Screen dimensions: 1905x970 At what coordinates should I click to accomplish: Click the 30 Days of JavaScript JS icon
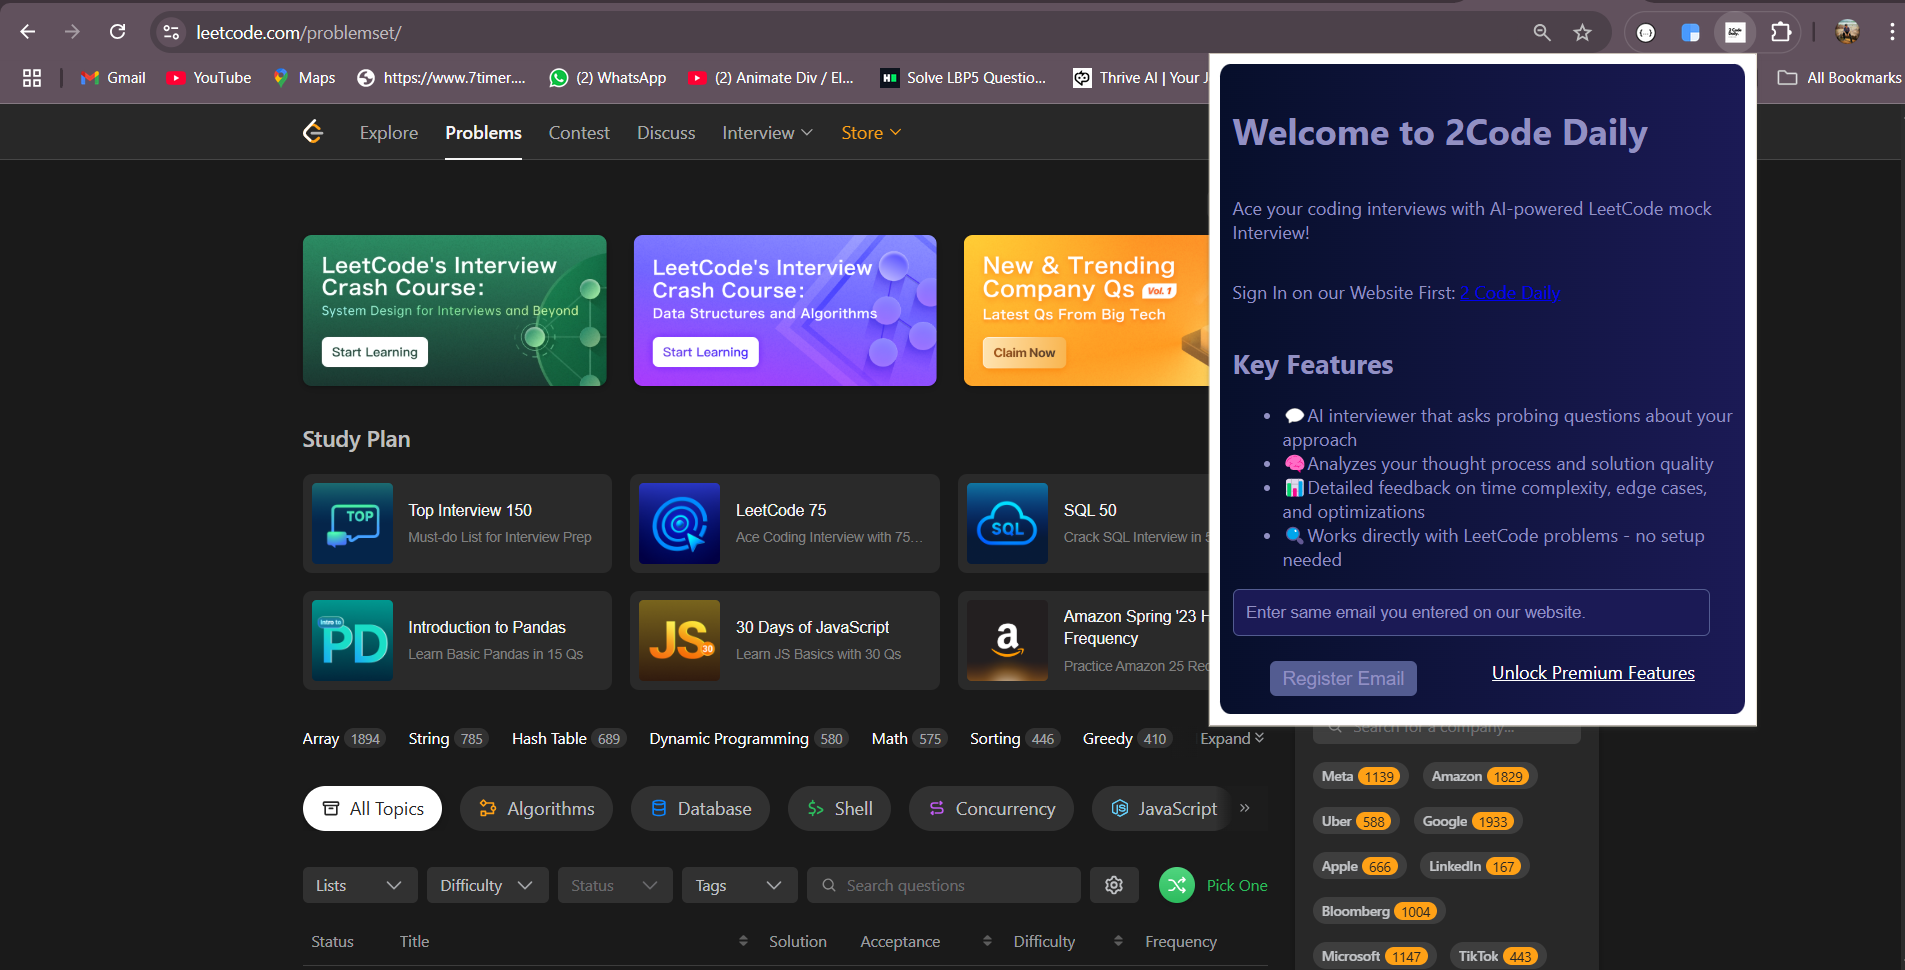tap(679, 640)
